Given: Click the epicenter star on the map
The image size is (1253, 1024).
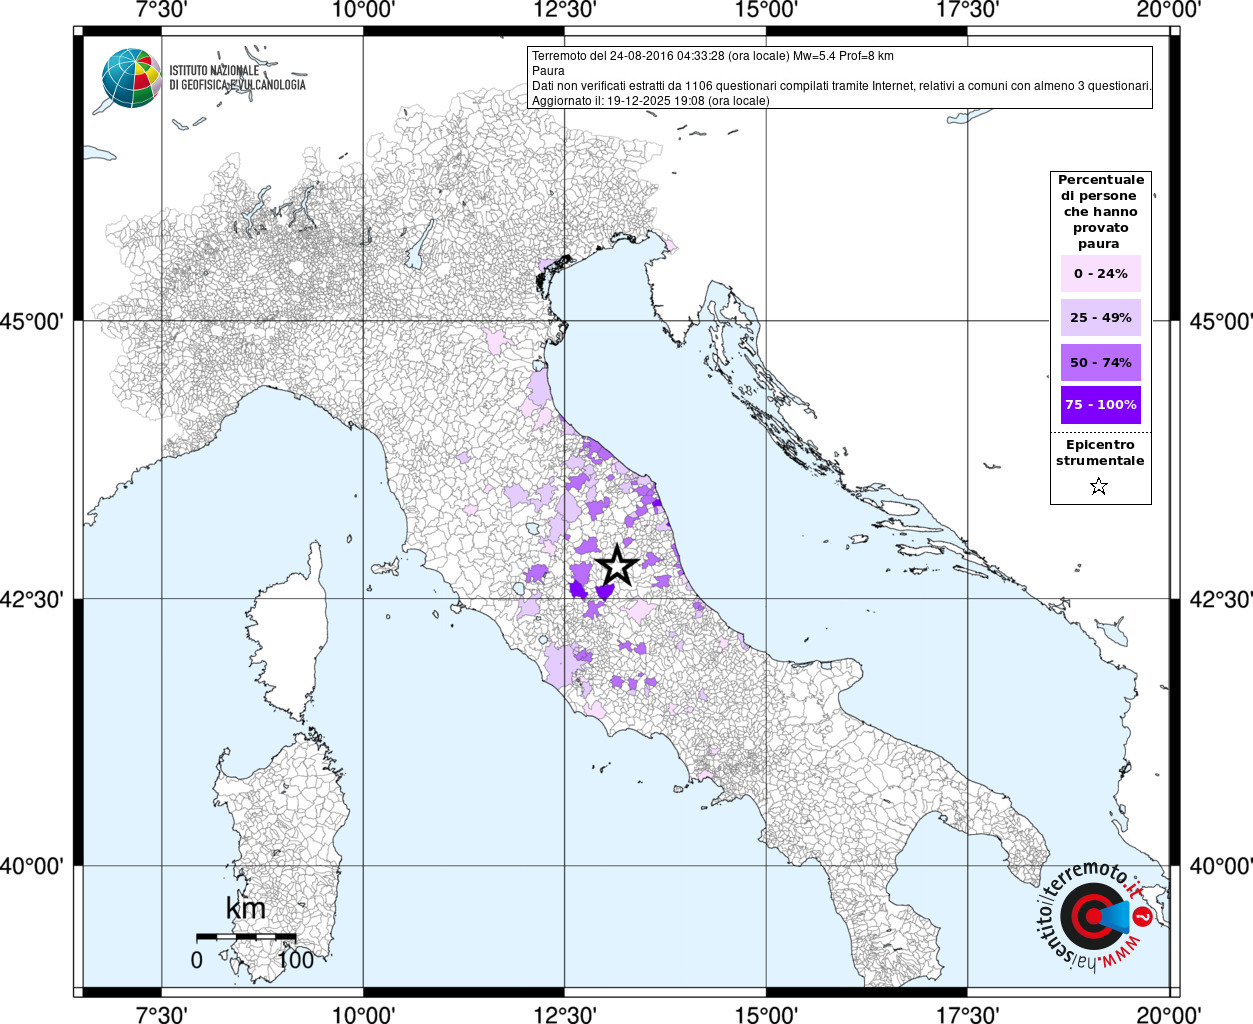Looking at the screenshot, I should click(617, 566).
